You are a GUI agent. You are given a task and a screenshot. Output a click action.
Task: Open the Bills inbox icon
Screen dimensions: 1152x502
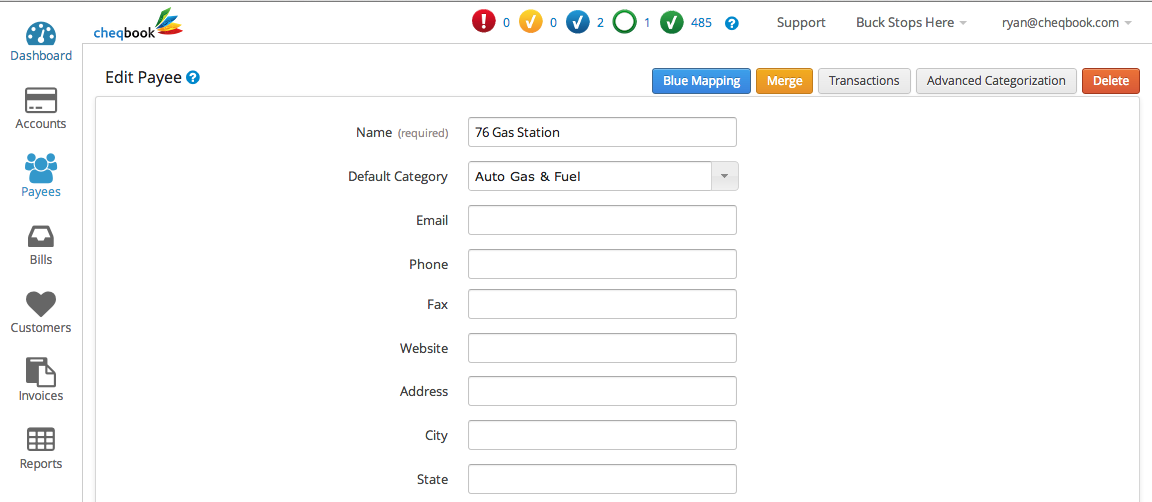pos(41,237)
